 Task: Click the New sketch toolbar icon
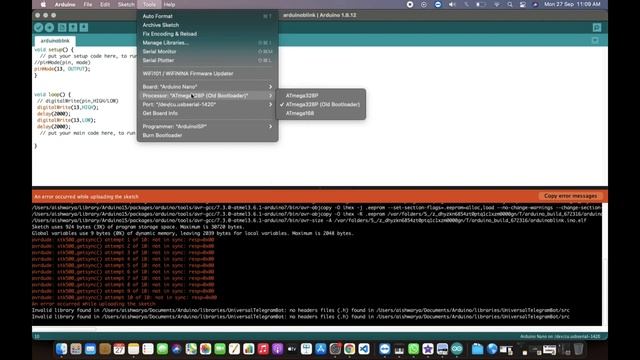coord(62,27)
